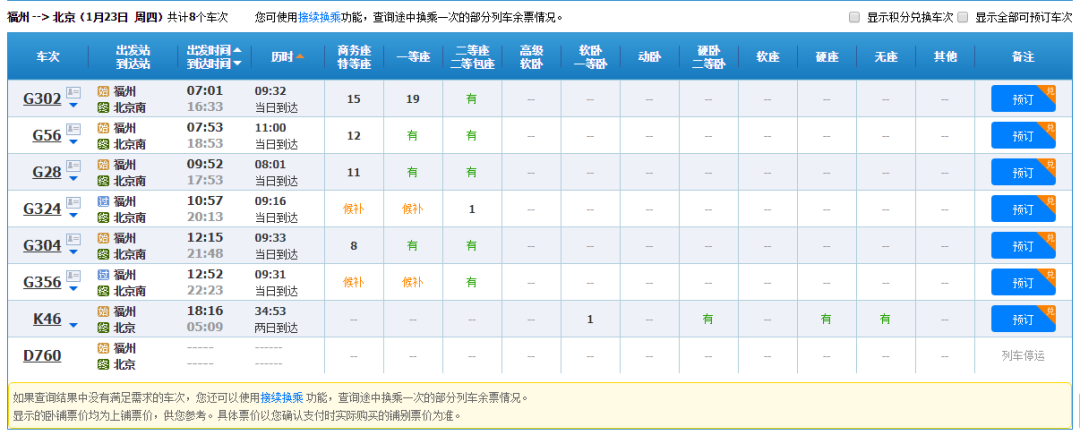Open train number link D760

[42, 355]
